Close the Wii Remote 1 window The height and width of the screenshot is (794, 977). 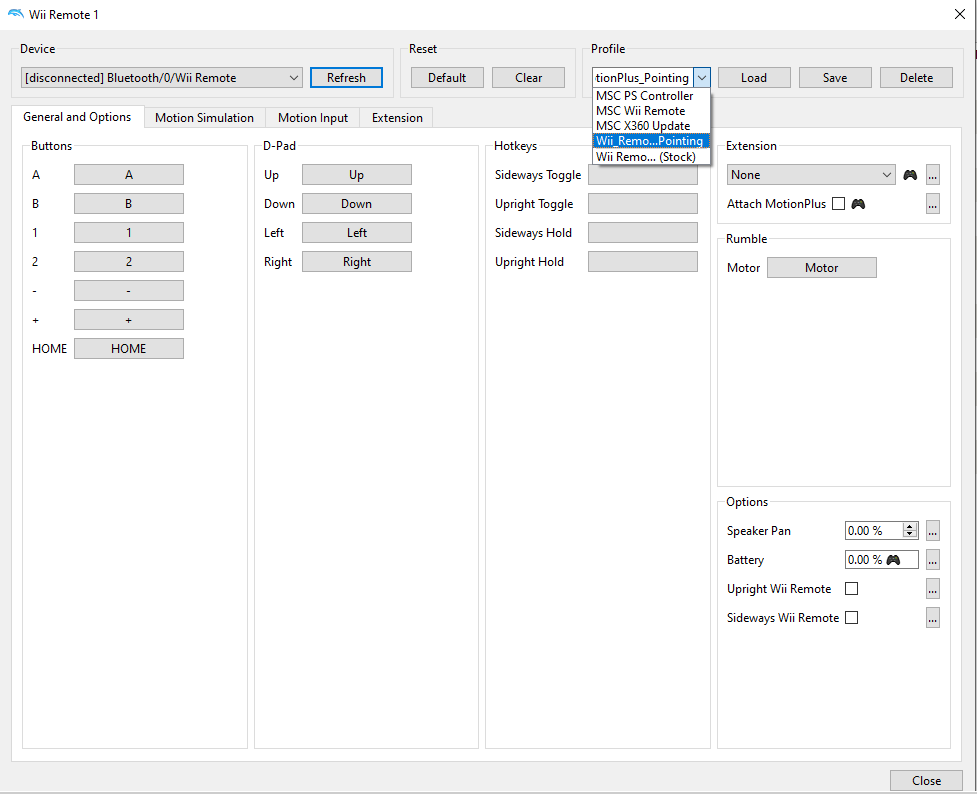960,14
